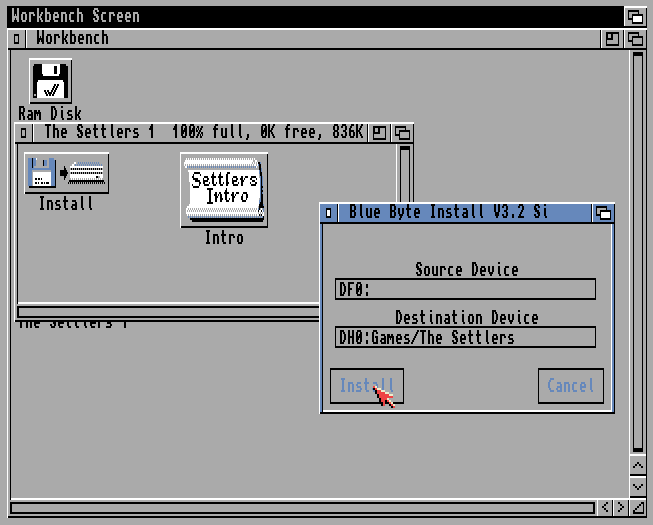Viewport: 653px width, 525px height.
Task: Click the Destination Device label
Action: click(x=466, y=318)
